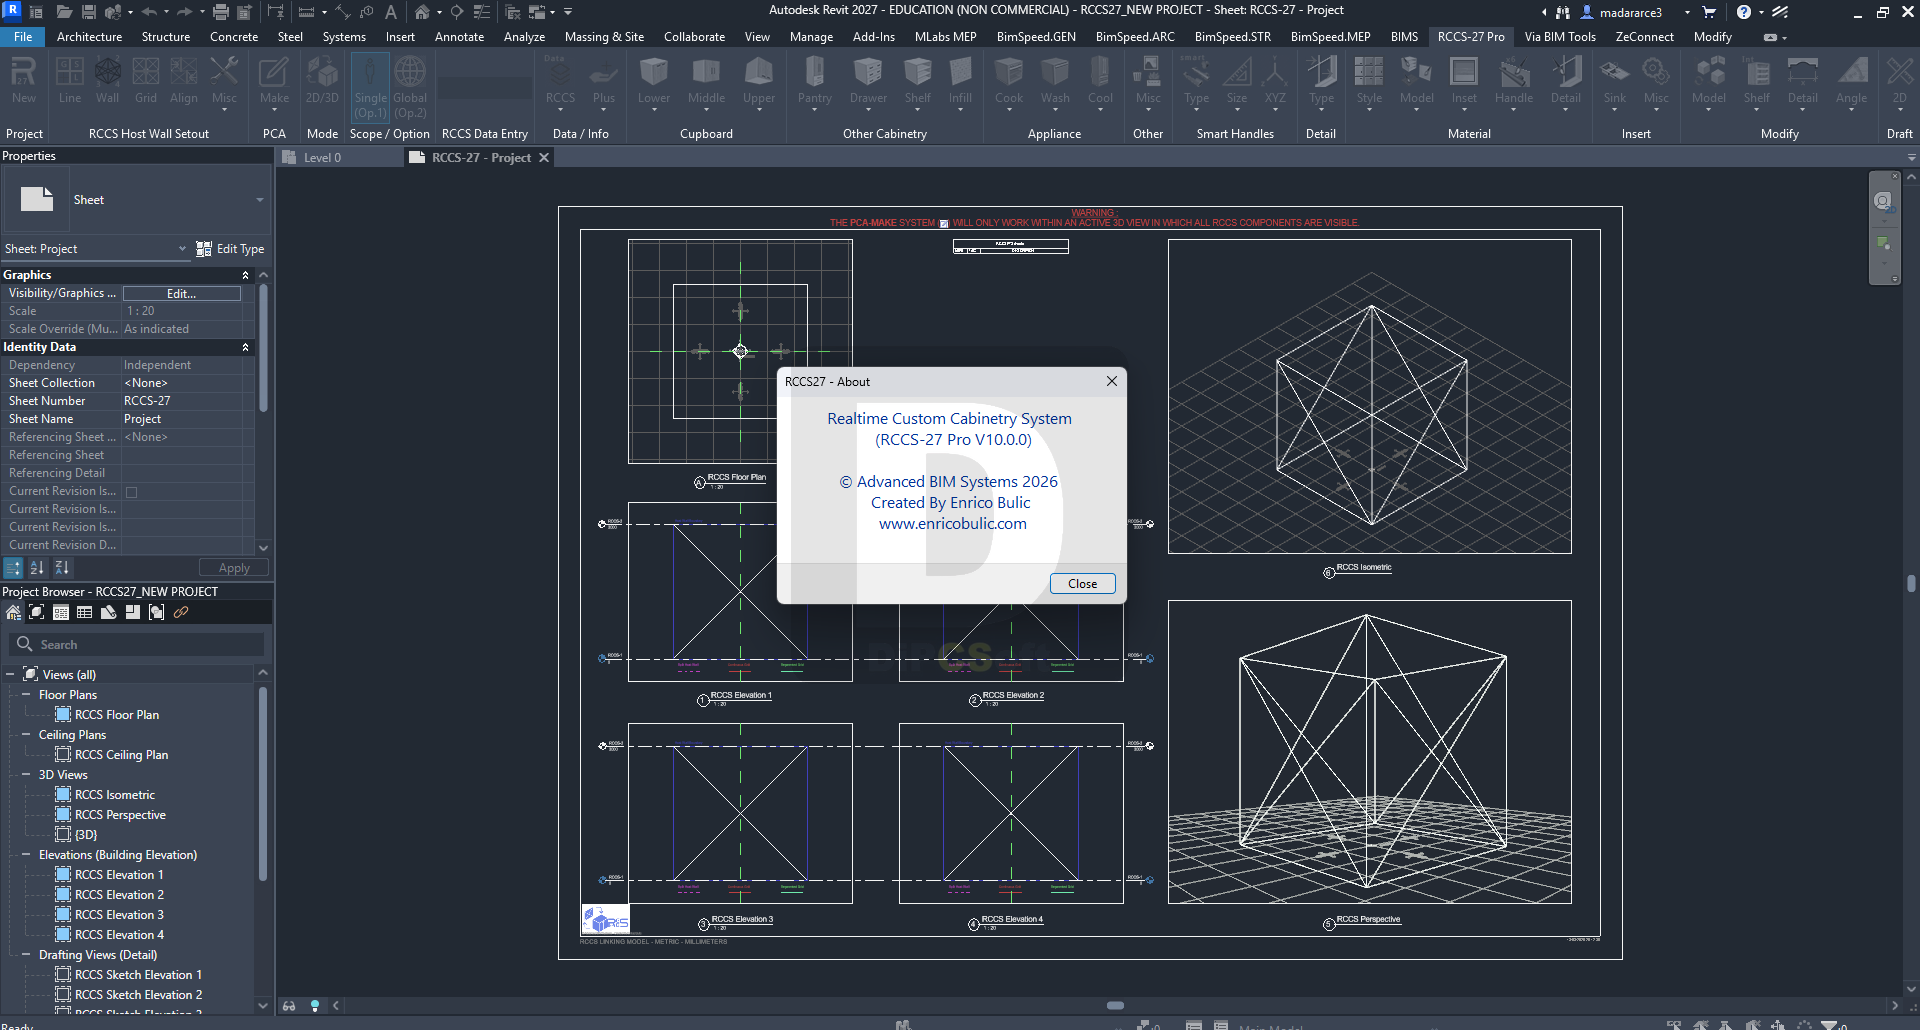The height and width of the screenshot is (1030, 1920).
Task: Select the Wall setout tool
Action: pos(107,80)
